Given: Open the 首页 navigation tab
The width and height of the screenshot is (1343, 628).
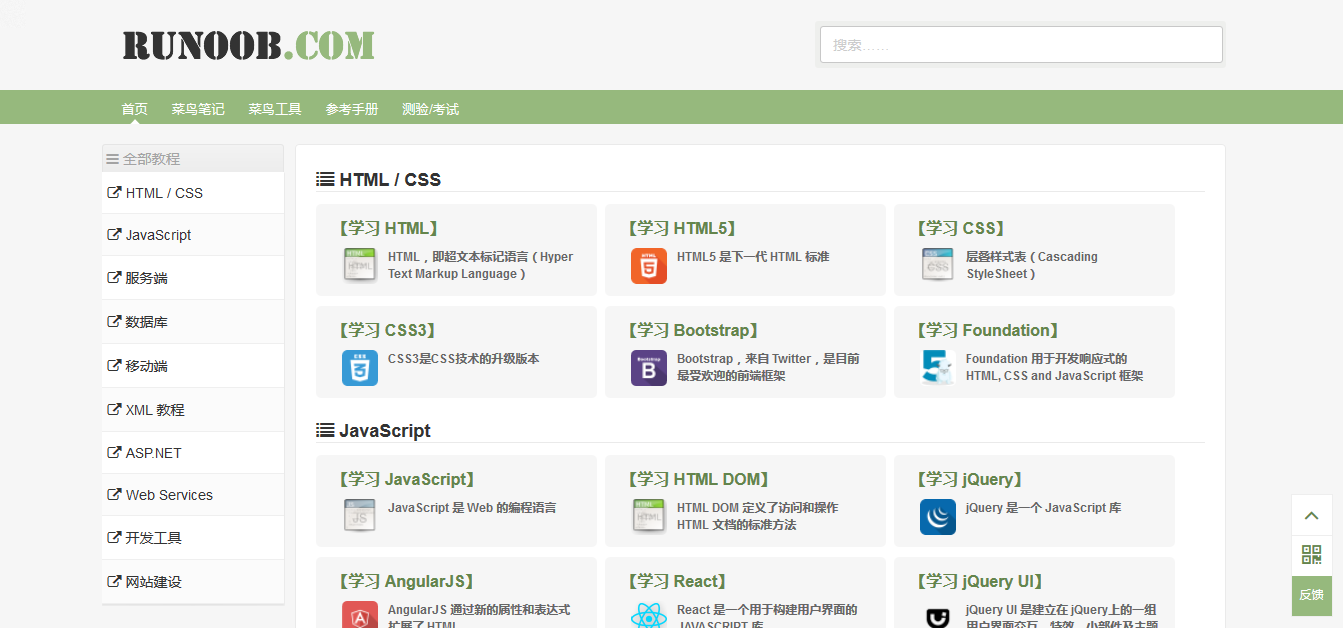Looking at the screenshot, I should click(x=135, y=109).
